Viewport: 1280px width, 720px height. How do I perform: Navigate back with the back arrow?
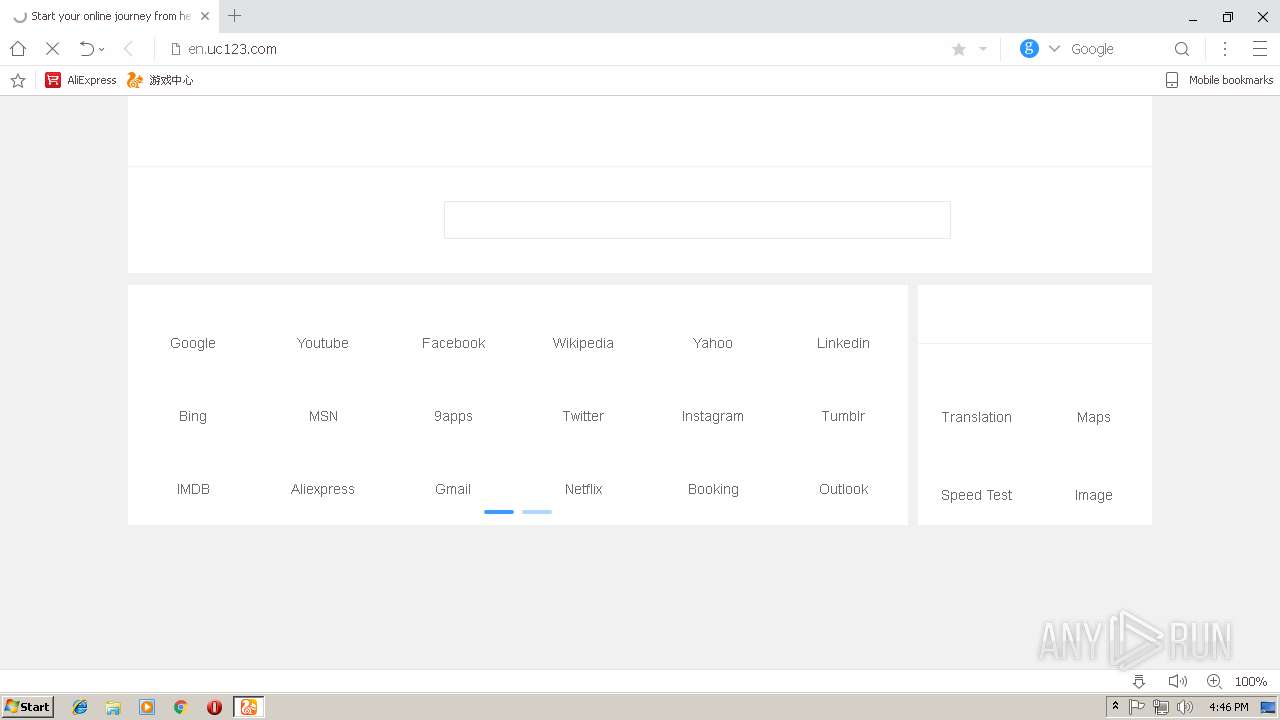click(x=128, y=49)
